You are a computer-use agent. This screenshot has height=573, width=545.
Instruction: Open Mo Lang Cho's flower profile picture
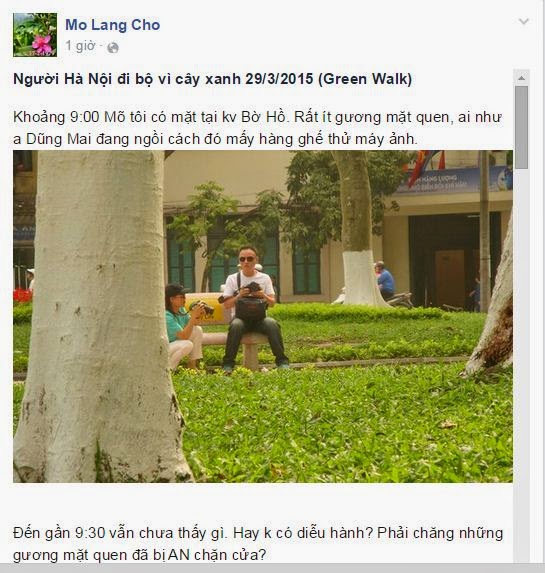click(35, 35)
